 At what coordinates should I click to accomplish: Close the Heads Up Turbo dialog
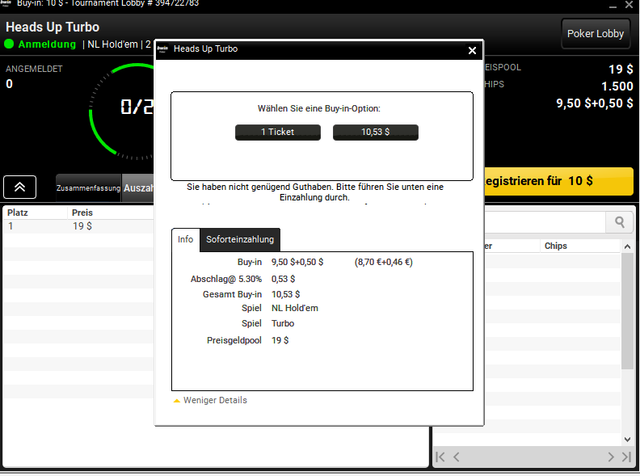(x=472, y=50)
